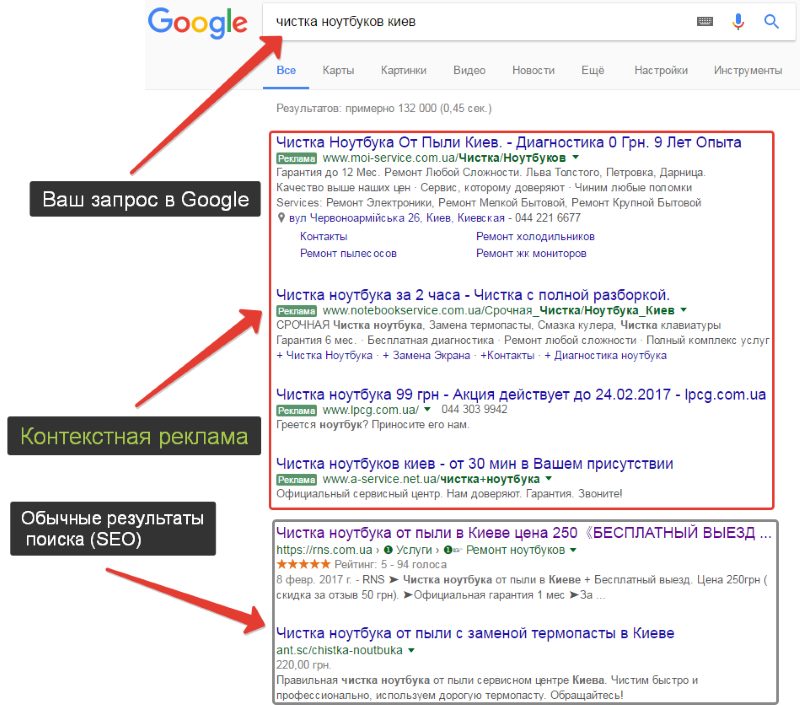Click the Реклама badge of lpcg.com.ua ad

tap(296, 410)
